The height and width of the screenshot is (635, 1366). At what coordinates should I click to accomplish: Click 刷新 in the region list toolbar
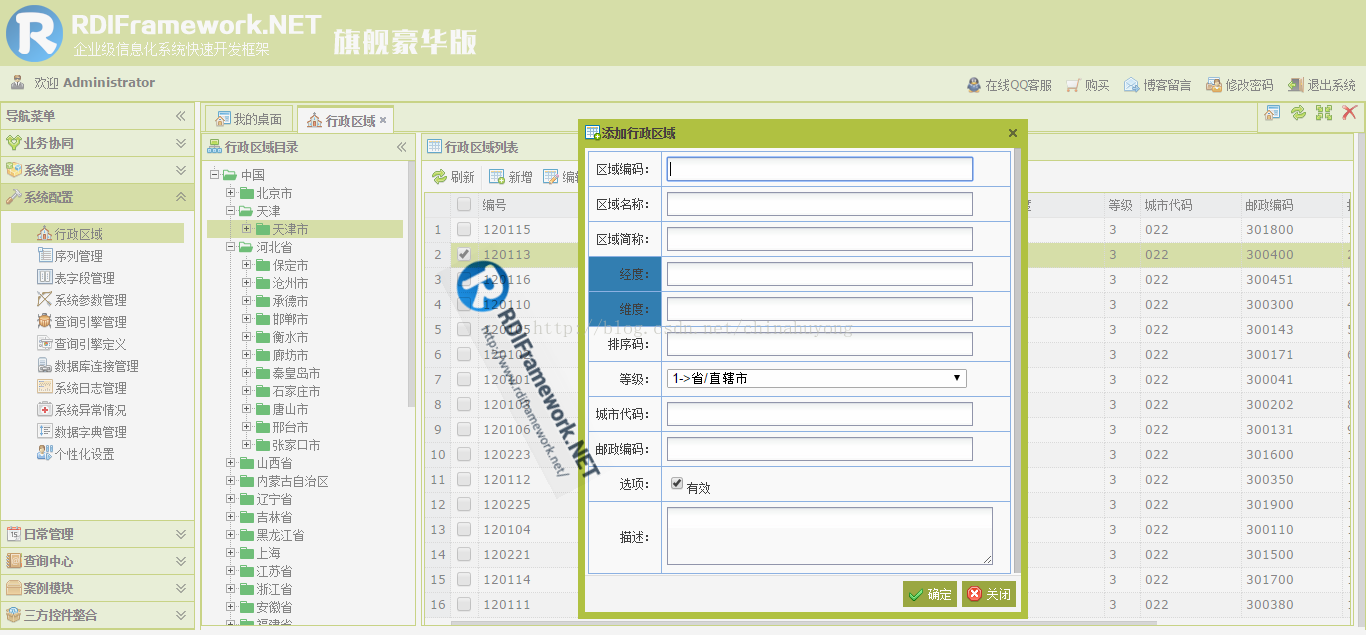tap(453, 177)
